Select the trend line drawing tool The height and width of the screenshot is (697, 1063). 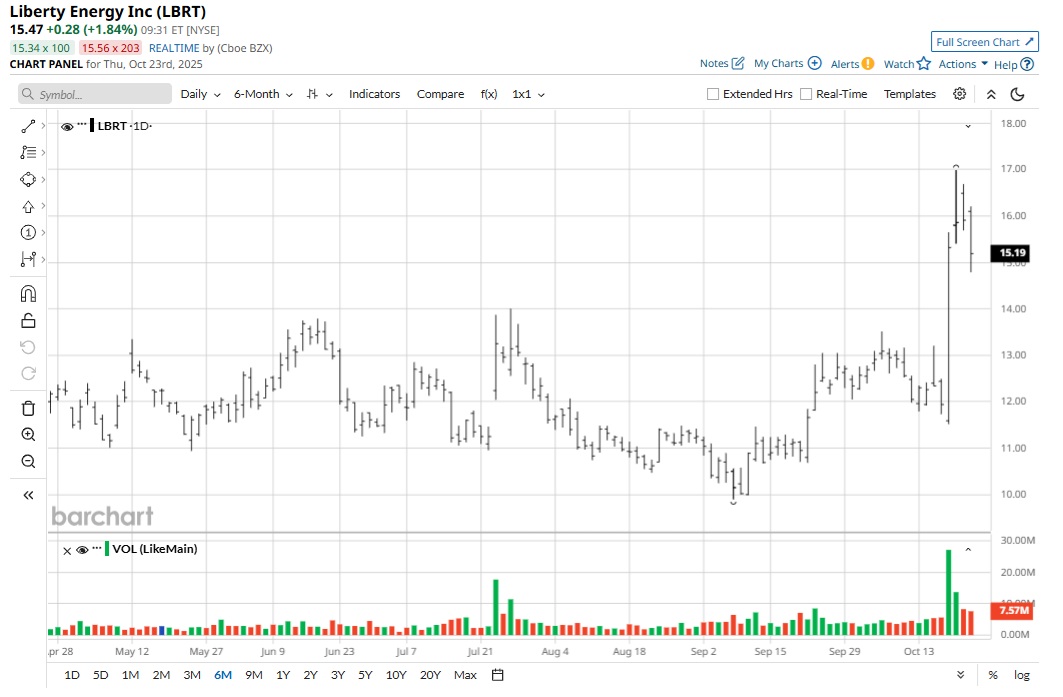28,126
